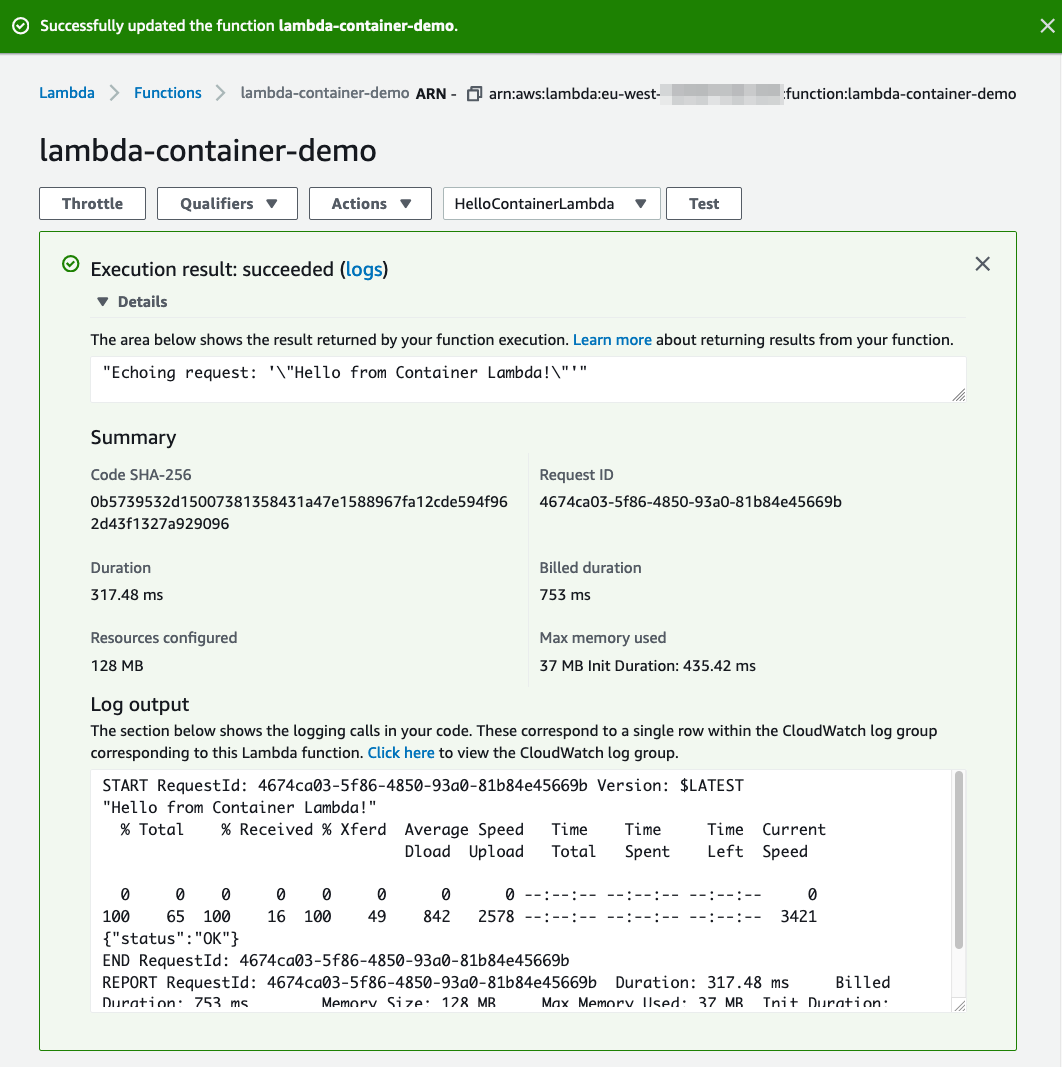
Task: Copy the function ARN using copy icon
Action: click(475, 93)
